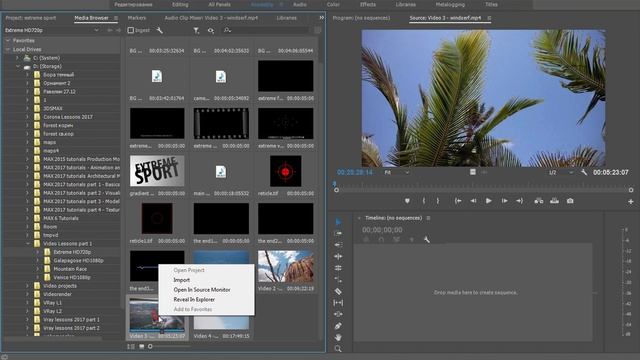Click the Source monitor playhead marker

(335, 184)
